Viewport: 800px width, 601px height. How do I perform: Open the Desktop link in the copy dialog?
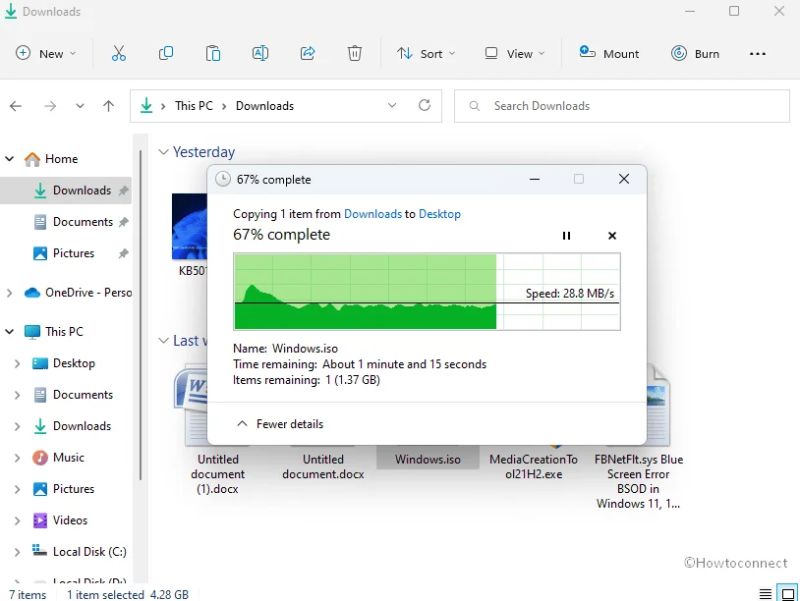[440, 213]
